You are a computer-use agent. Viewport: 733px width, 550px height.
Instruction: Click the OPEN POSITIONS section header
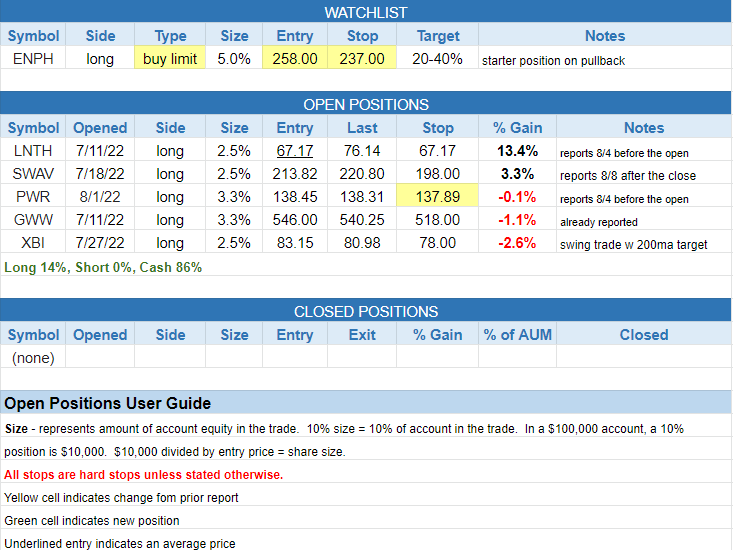pyautogui.click(x=366, y=104)
